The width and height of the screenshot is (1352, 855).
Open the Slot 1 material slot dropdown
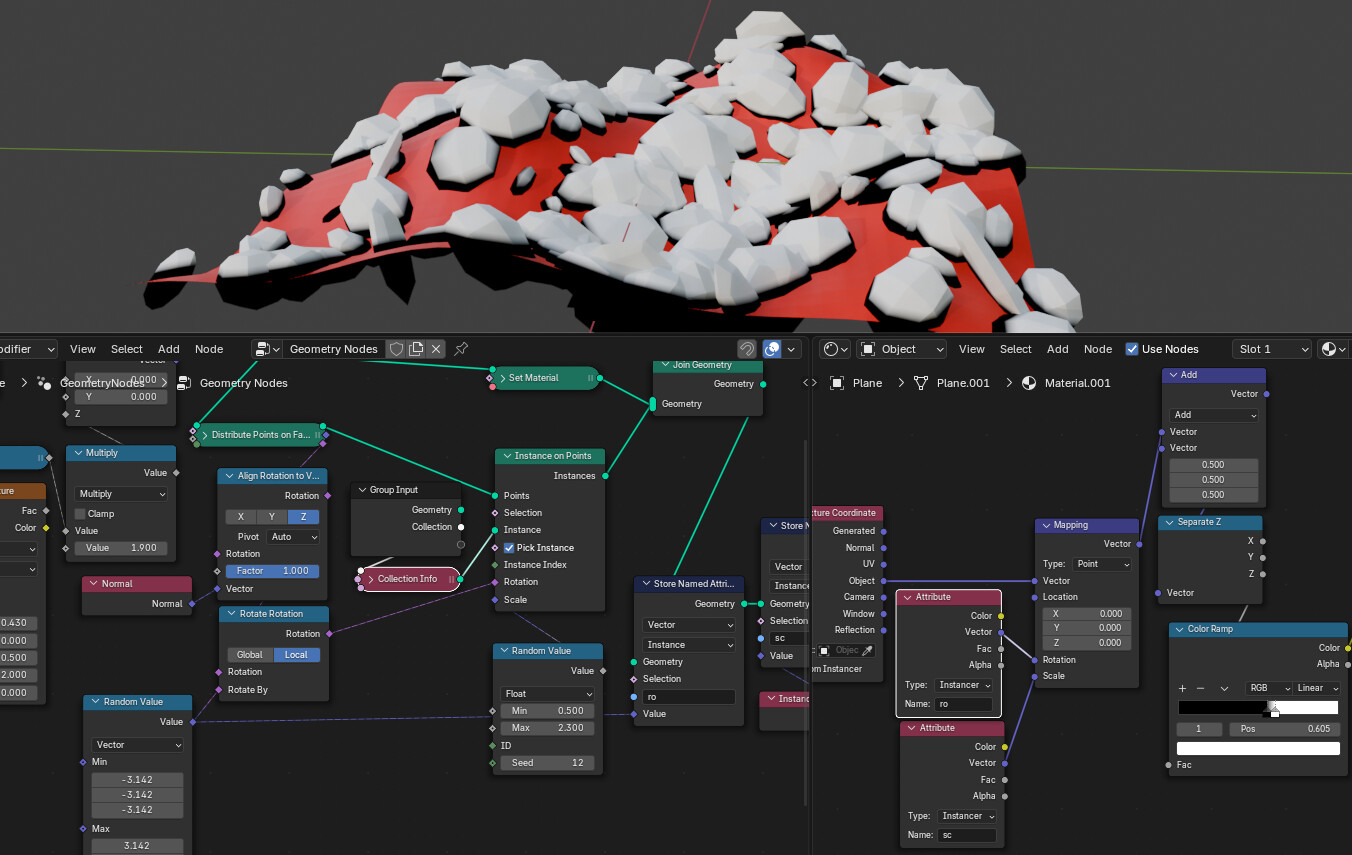coord(1272,349)
